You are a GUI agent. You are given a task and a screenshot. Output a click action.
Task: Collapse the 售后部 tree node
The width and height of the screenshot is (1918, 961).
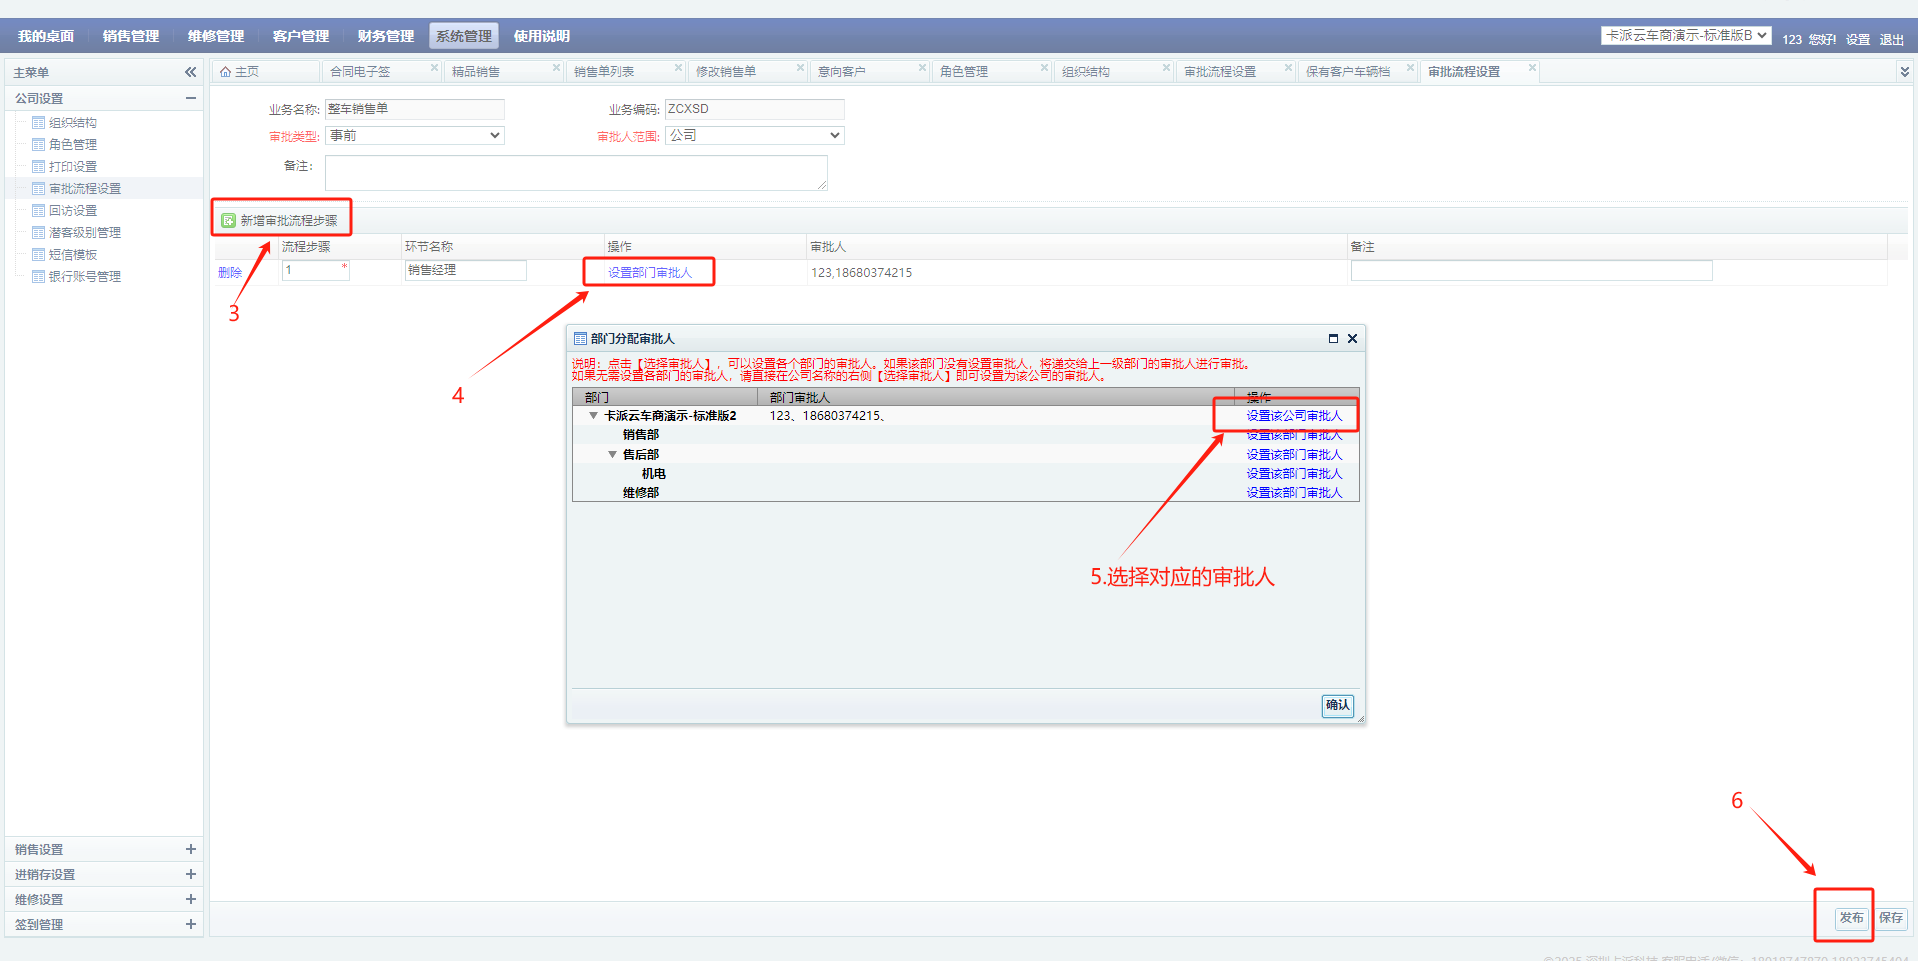click(x=612, y=455)
